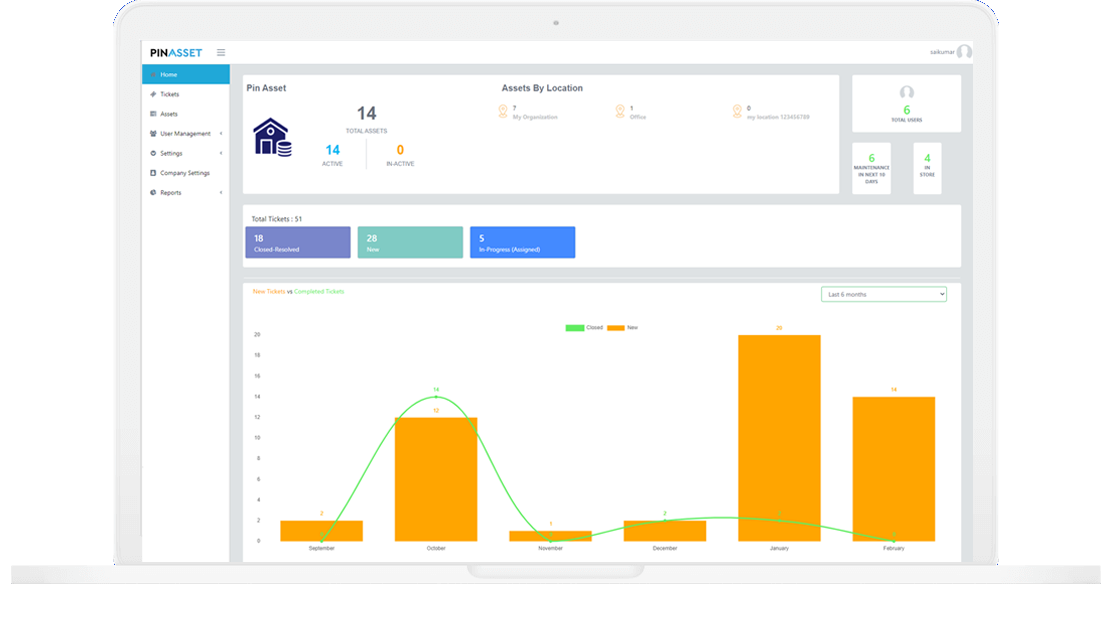Image resolution: width=1115 pixels, height=628 pixels.
Task: Click the PINASSET logo
Action: [x=176, y=53]
